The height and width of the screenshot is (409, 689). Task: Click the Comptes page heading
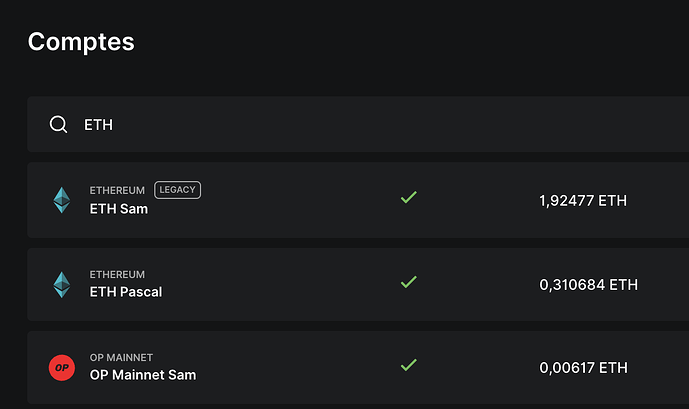tap(81, 42)
